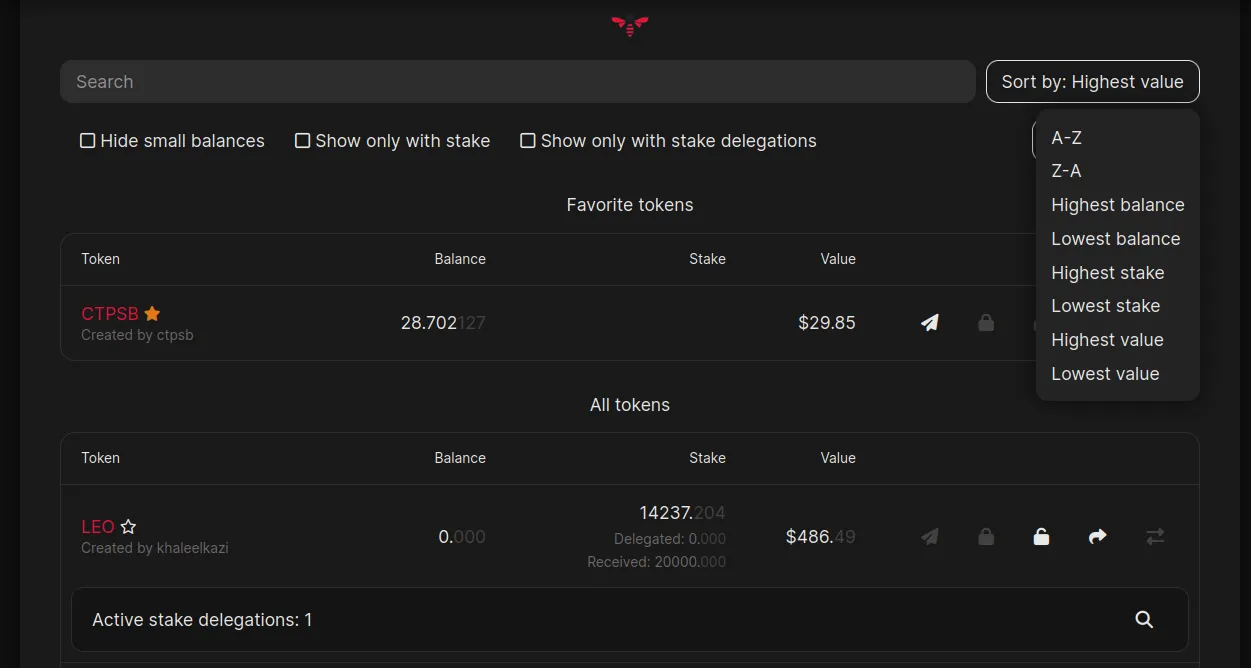
Task: Click the red bee logo at top
Action: (630, 26)
